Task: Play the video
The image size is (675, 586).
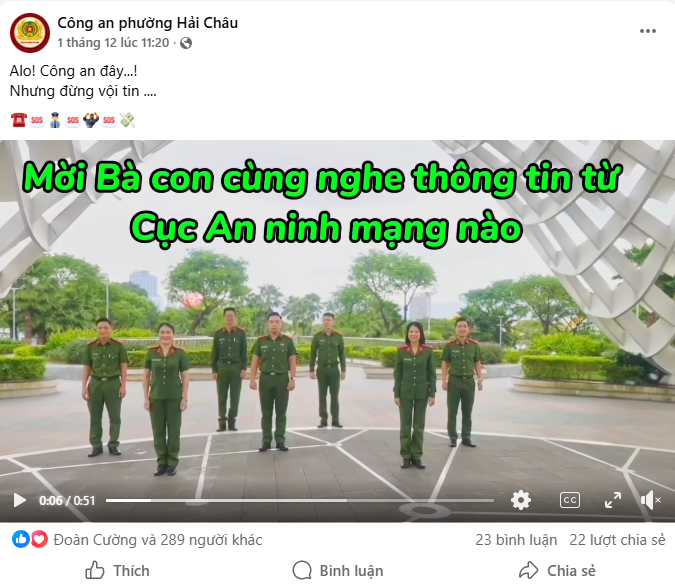Action: (20, 500)
